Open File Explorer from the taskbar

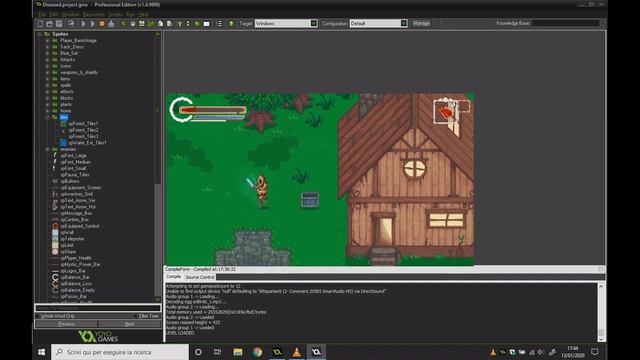pos(238,352)
